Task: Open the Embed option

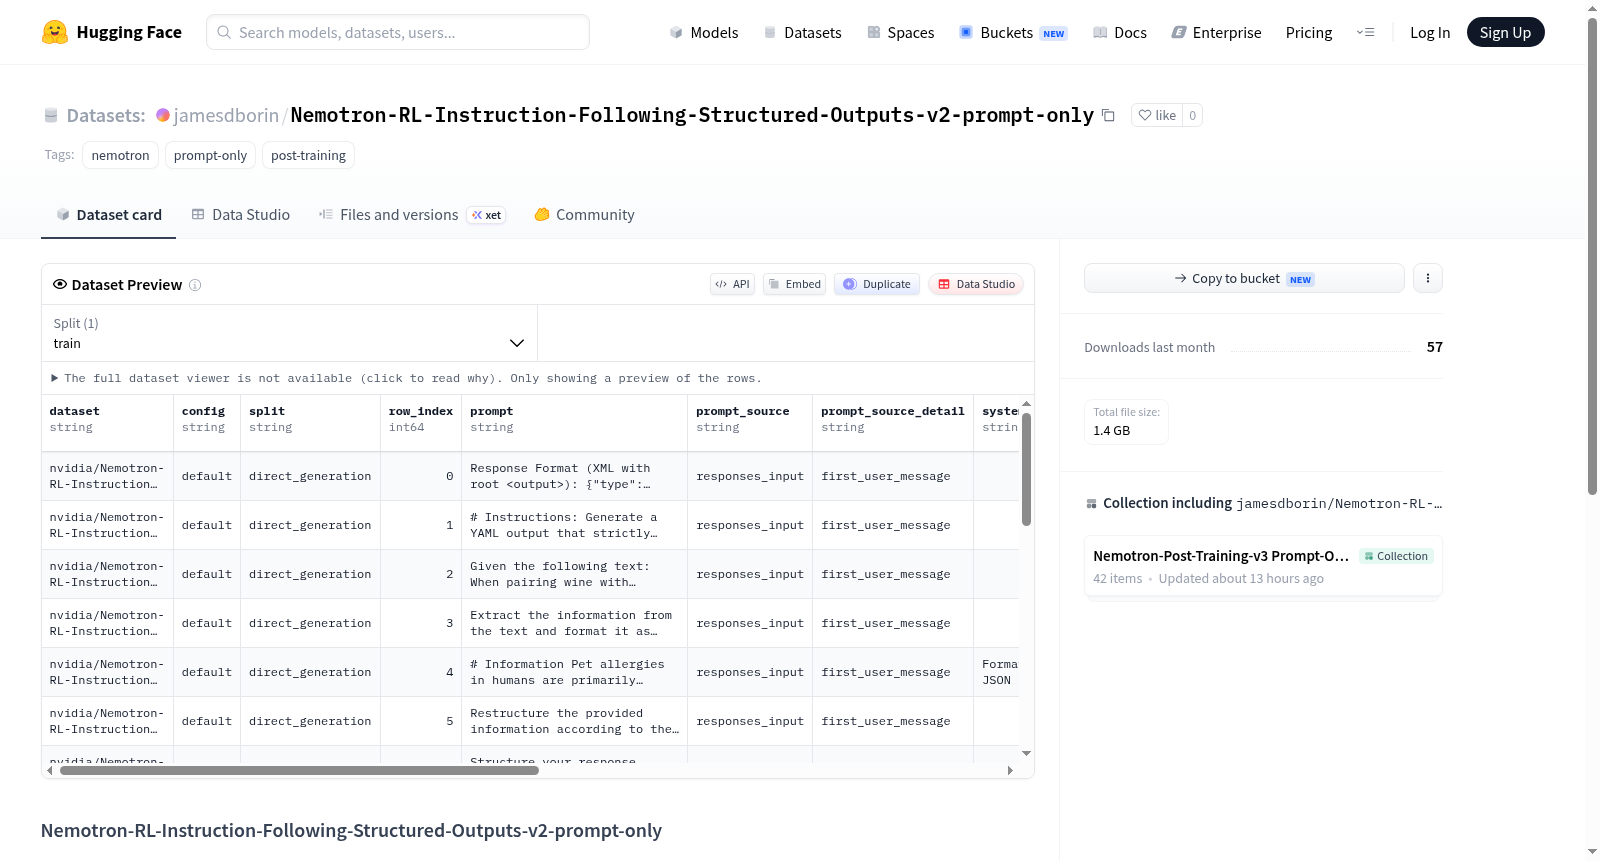Action: 795,284
